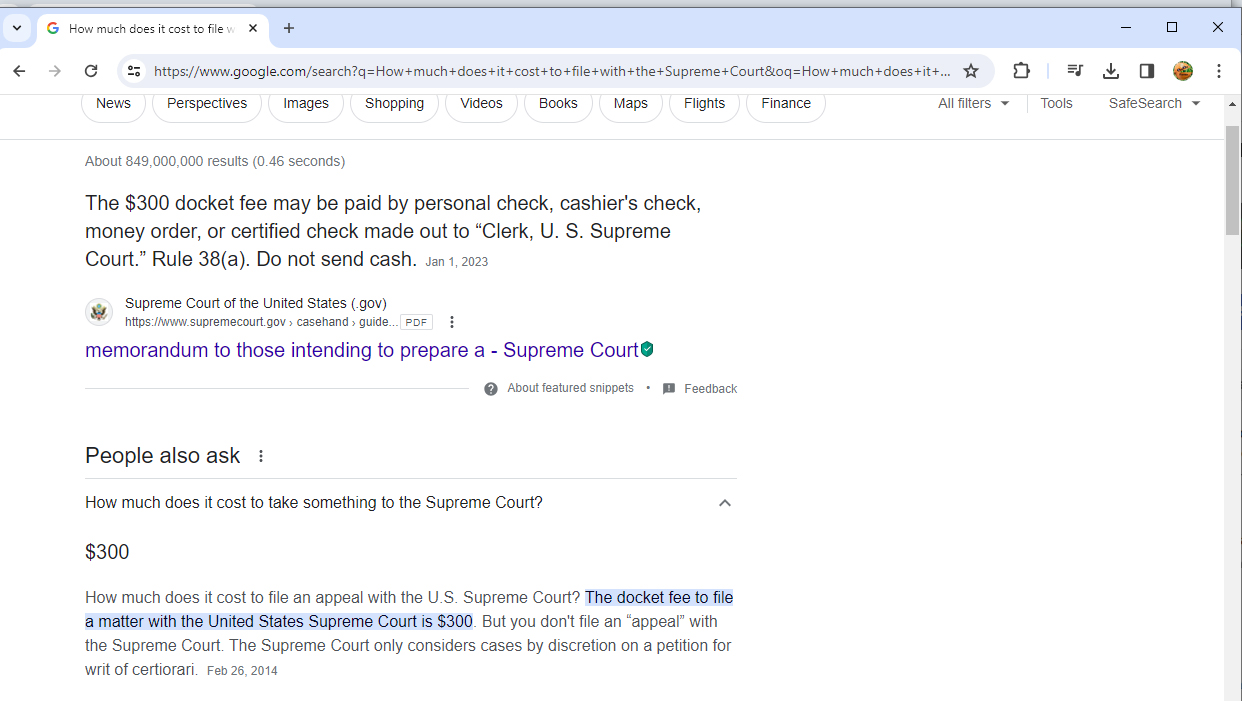Viewport: 1242px width, 701px height.
Task: Click the browser address bar URL
Action: (x=551, y=71)
